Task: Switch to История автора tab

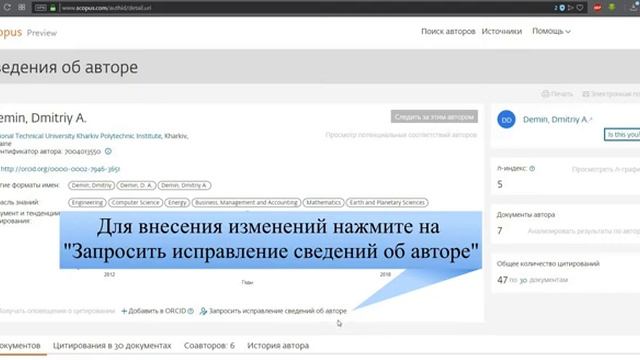Action: 278,346
